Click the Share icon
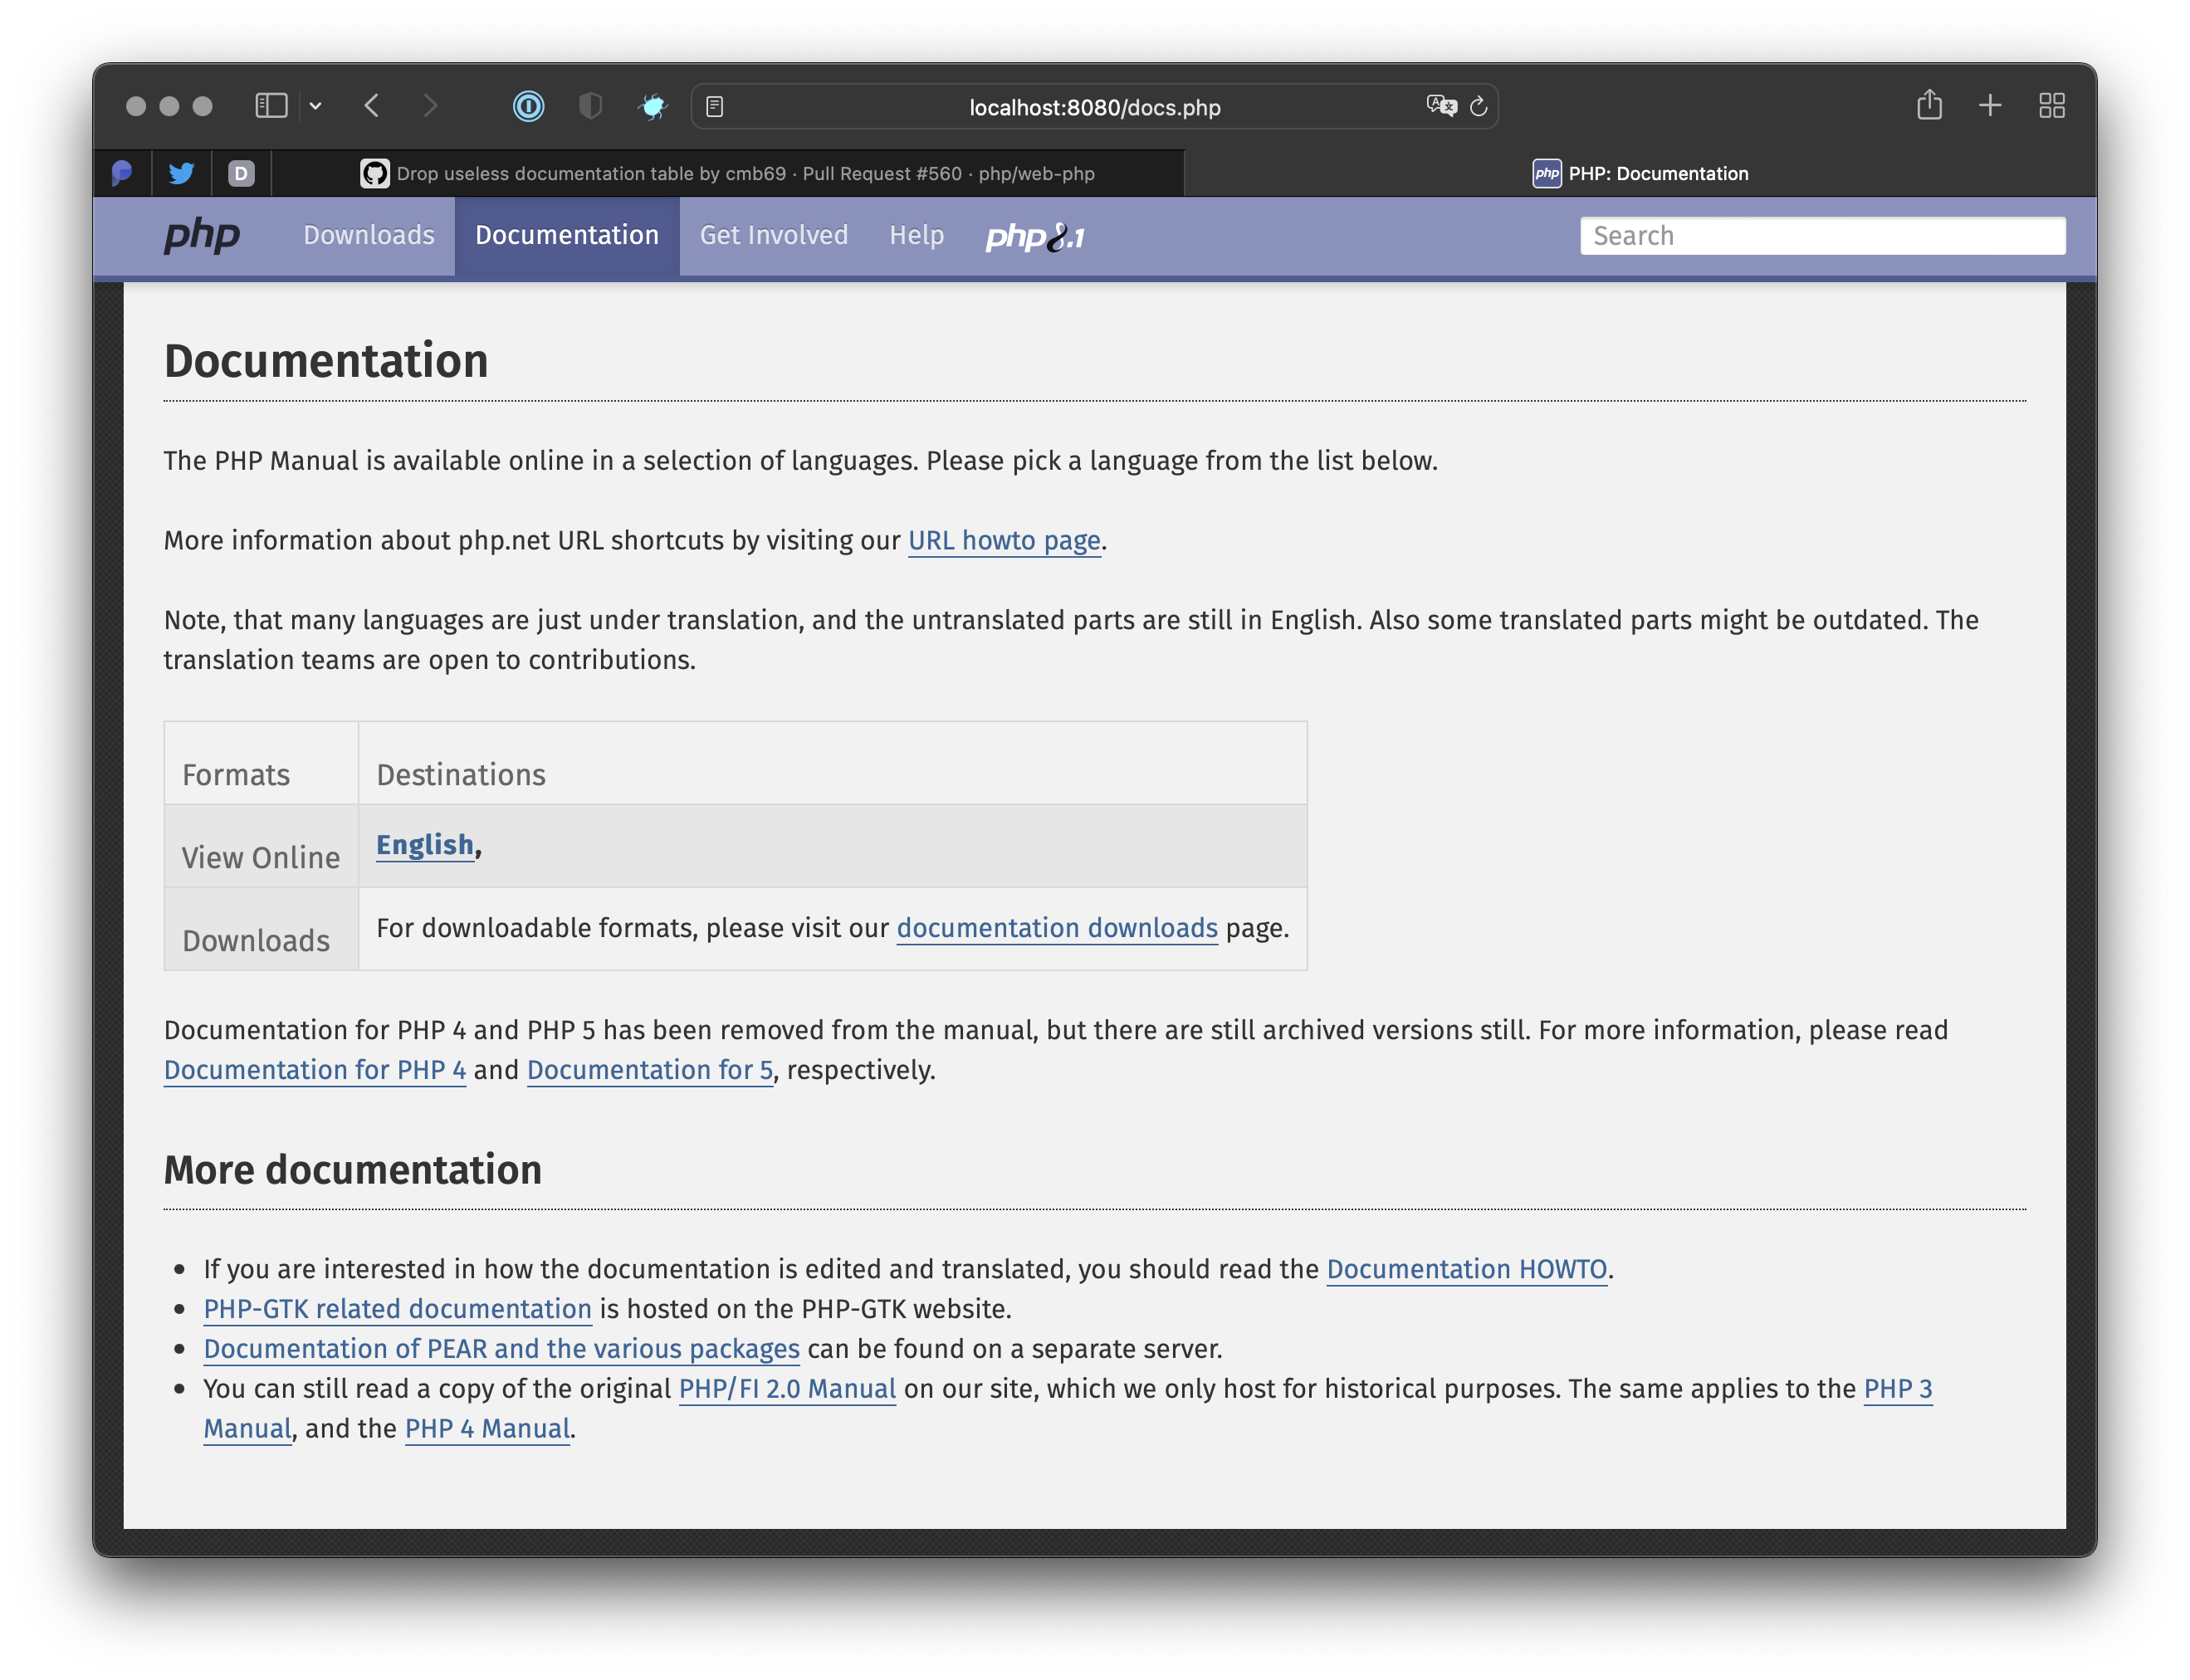The image size is (2190, 1680). click(1929, 105)
